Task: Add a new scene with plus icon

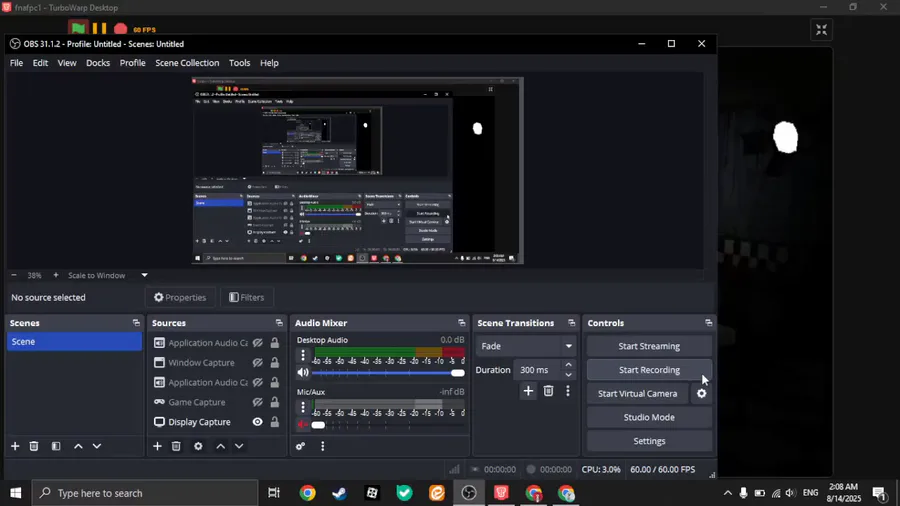Action: click(15, 446)
